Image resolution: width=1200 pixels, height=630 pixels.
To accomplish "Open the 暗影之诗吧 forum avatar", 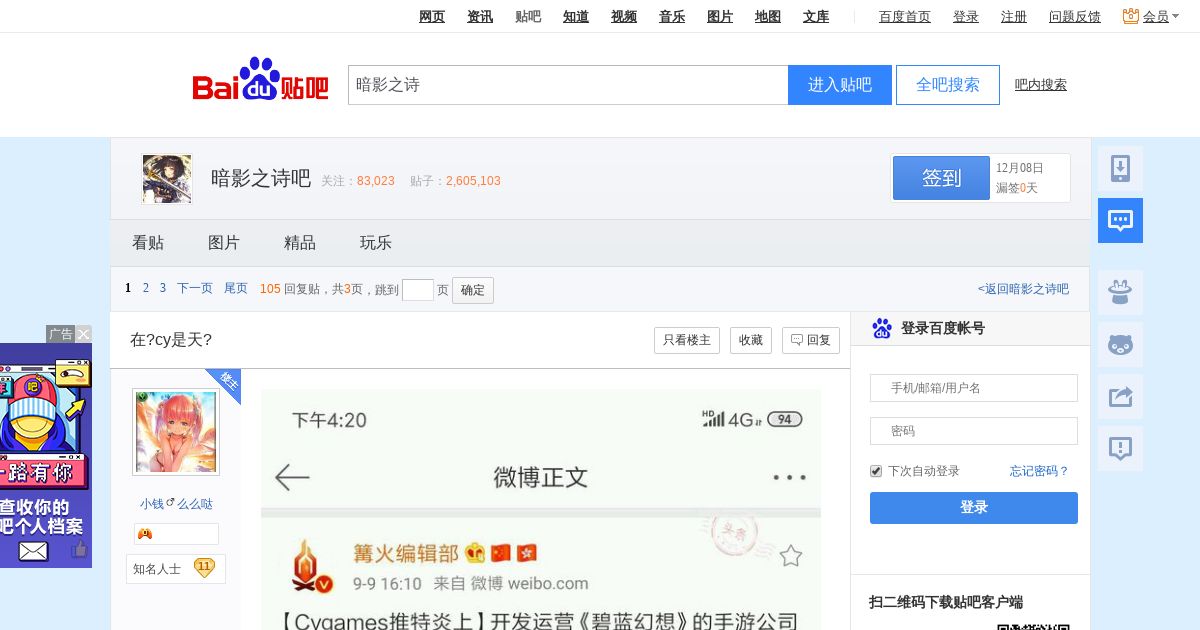I will [x=167, y=179].
